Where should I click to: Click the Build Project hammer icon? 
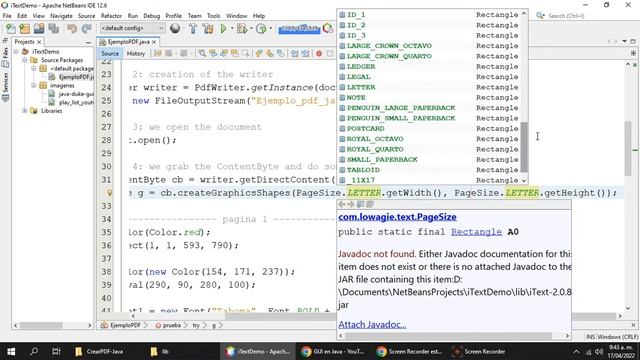(x=193, y=29)
